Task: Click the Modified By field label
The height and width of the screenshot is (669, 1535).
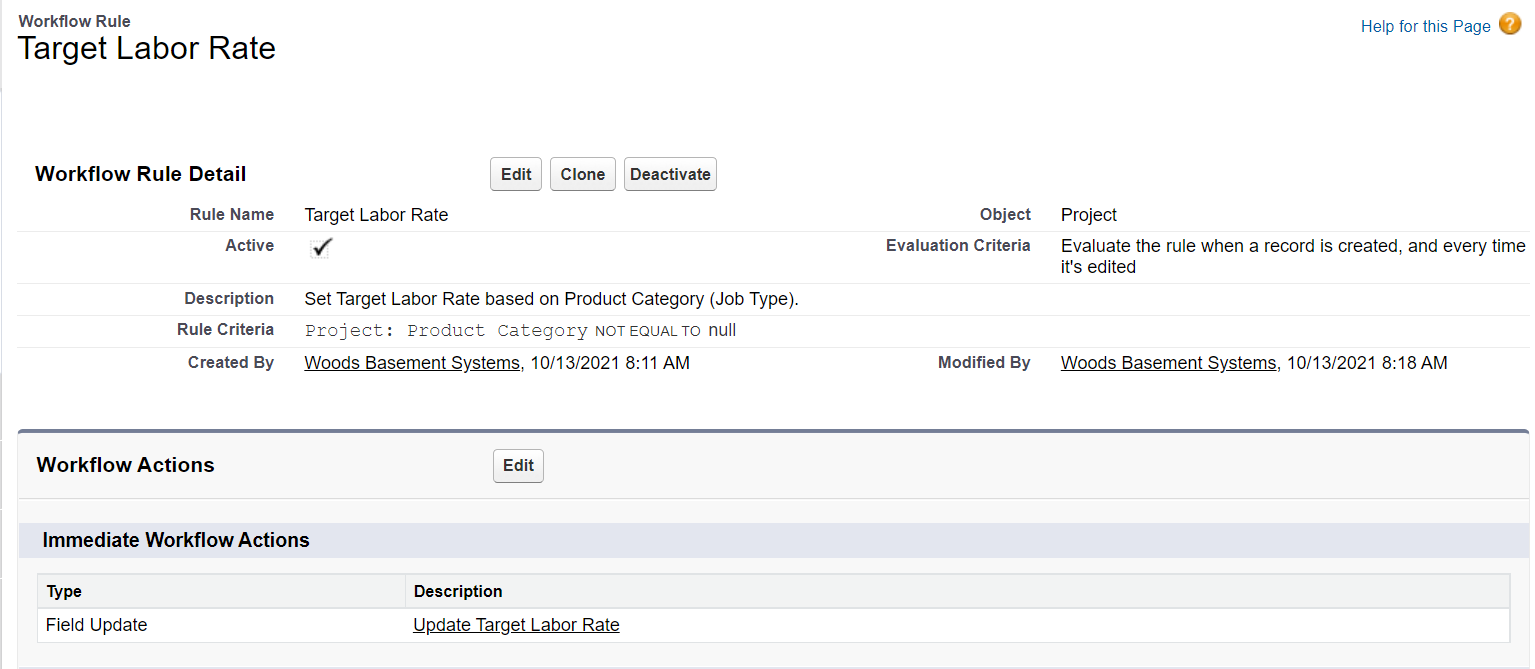Action: click(x=984, y=363)
